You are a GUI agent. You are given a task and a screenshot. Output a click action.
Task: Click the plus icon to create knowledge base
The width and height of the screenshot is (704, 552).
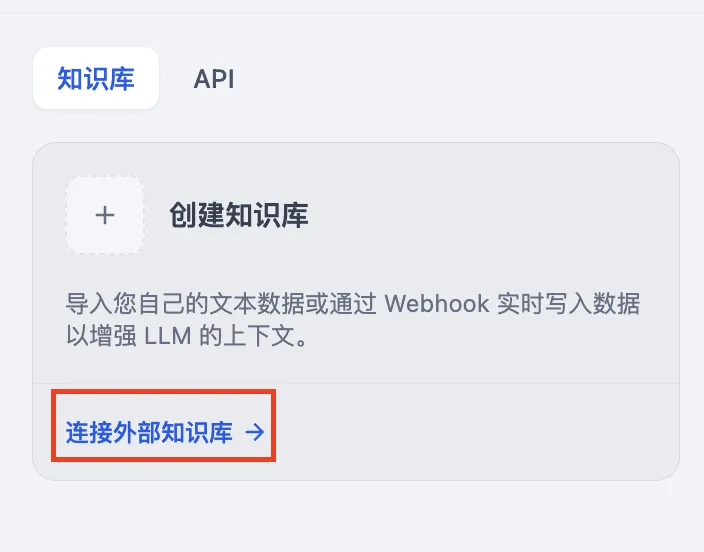coord(105,215)
